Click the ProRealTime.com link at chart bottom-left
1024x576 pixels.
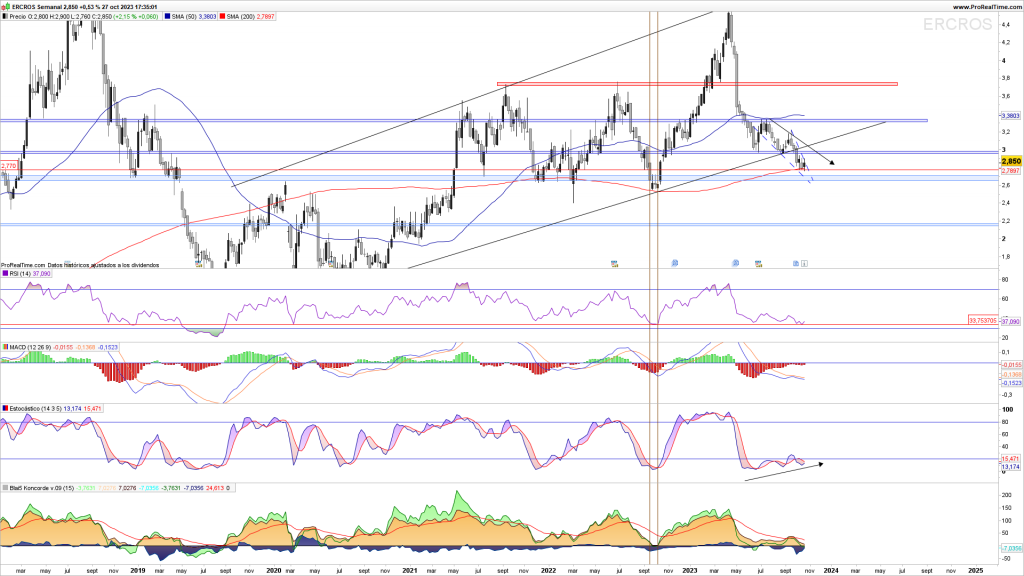23,263
